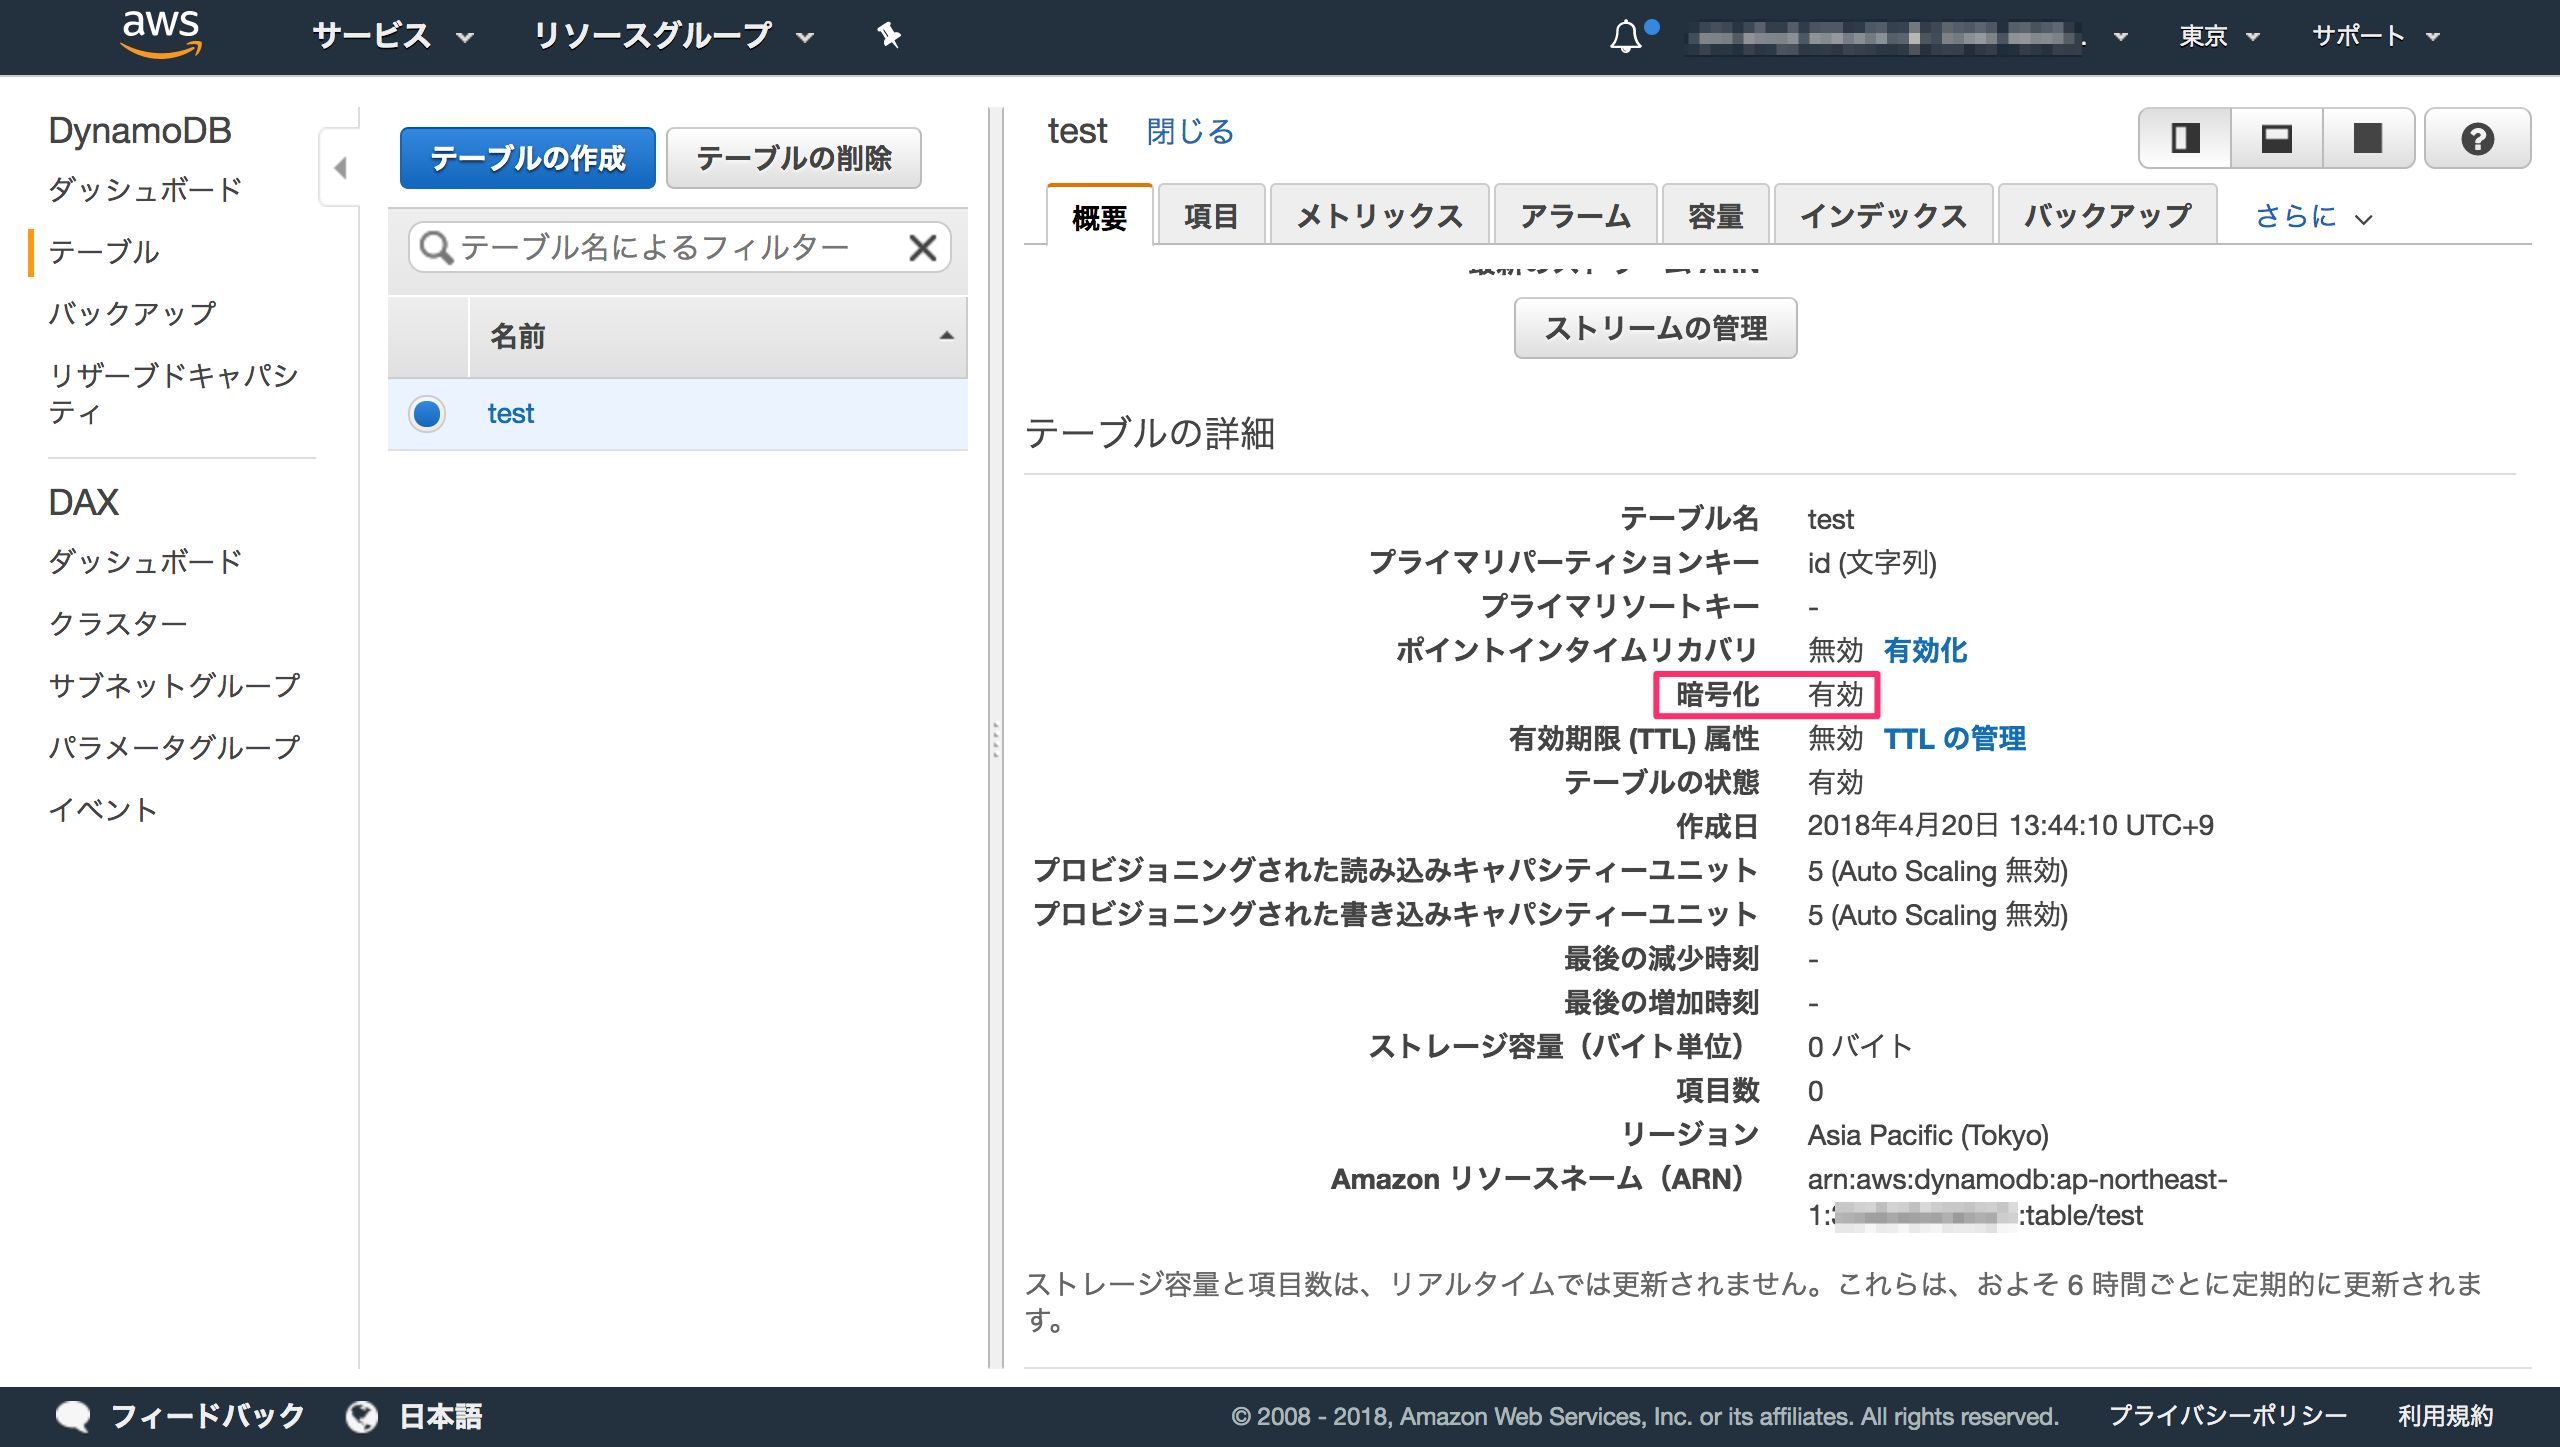Collapse the DynamoDB navigation panel arrow
Screen dimensions: 2560x1447
click(x=340, y=167)
